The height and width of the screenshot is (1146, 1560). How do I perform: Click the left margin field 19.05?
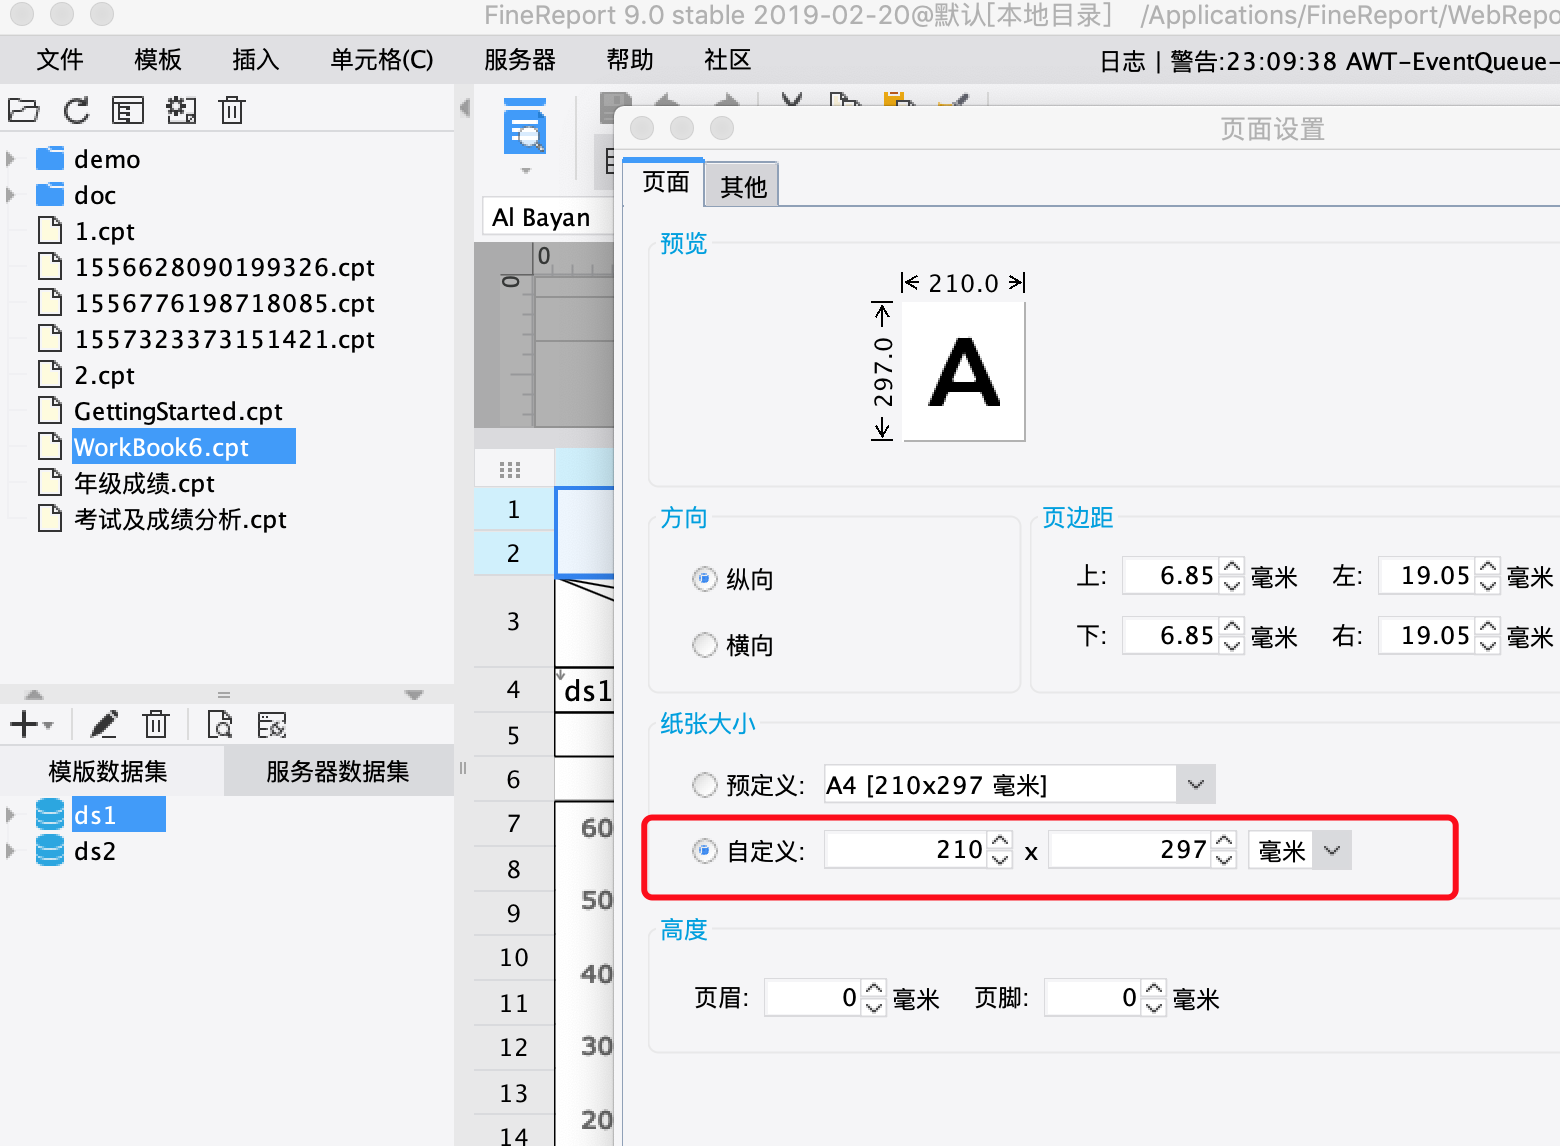[x=1427, y=576]
